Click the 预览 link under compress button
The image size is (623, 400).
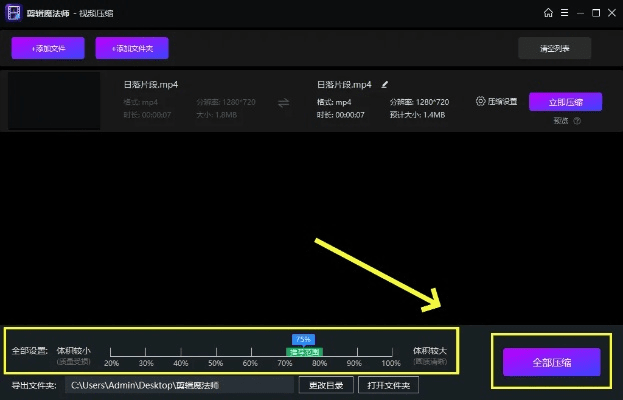(560, 121)
